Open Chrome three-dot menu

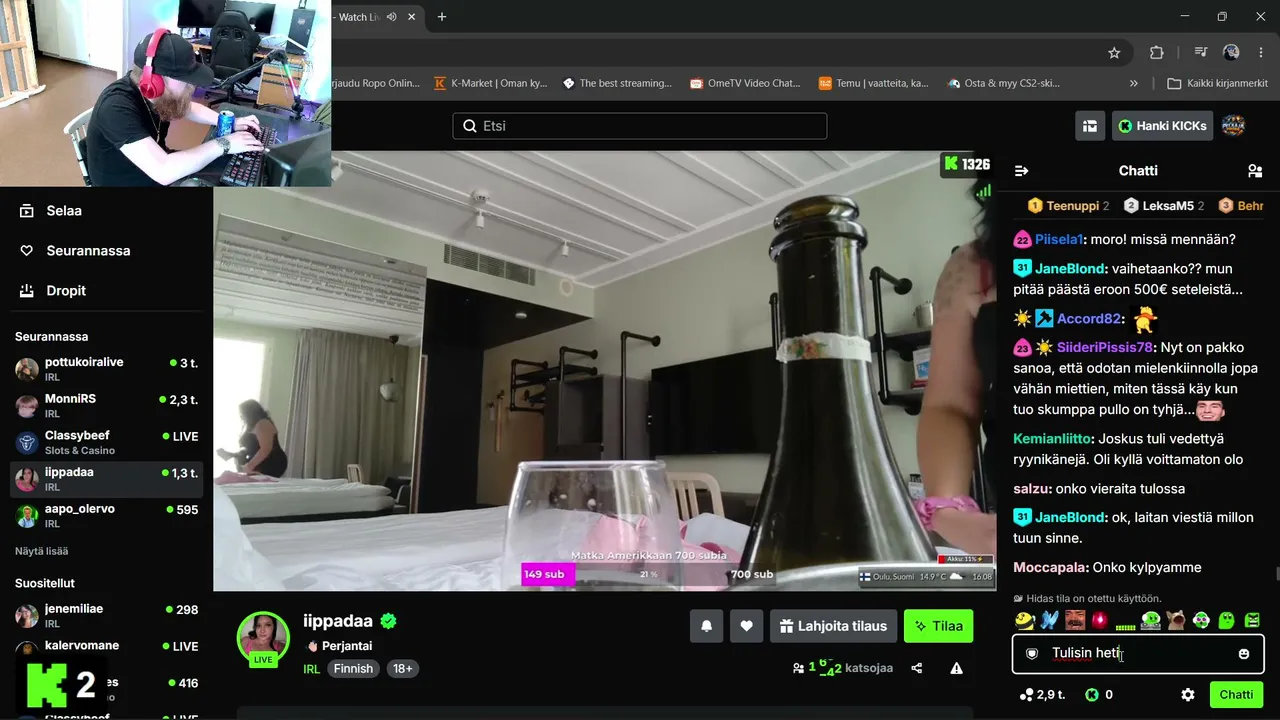coord(1261,52)
